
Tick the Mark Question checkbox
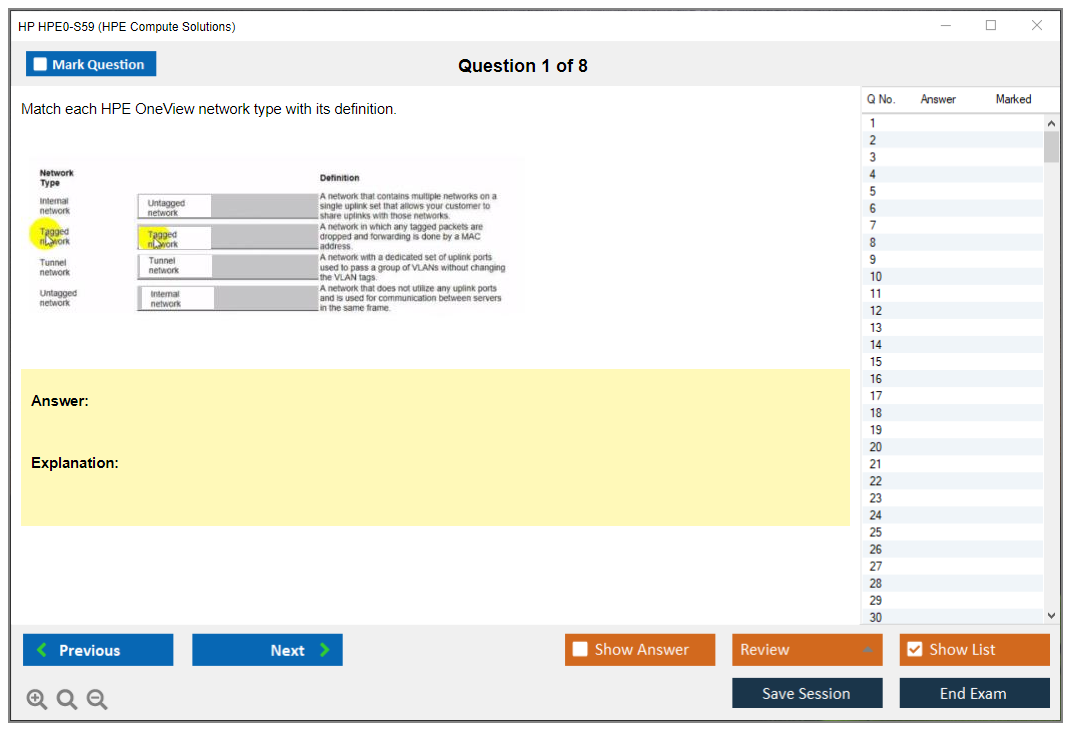point(40,65)
